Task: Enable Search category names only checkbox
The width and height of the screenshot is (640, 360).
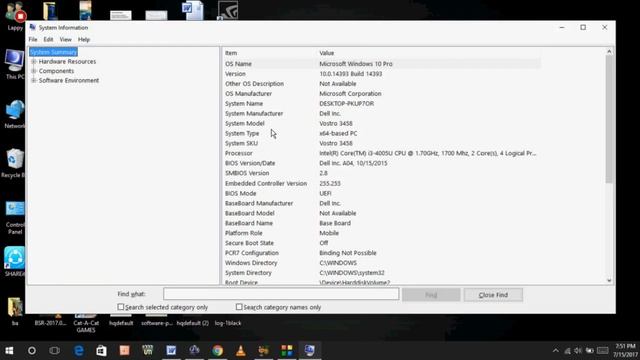Action: 239,307
